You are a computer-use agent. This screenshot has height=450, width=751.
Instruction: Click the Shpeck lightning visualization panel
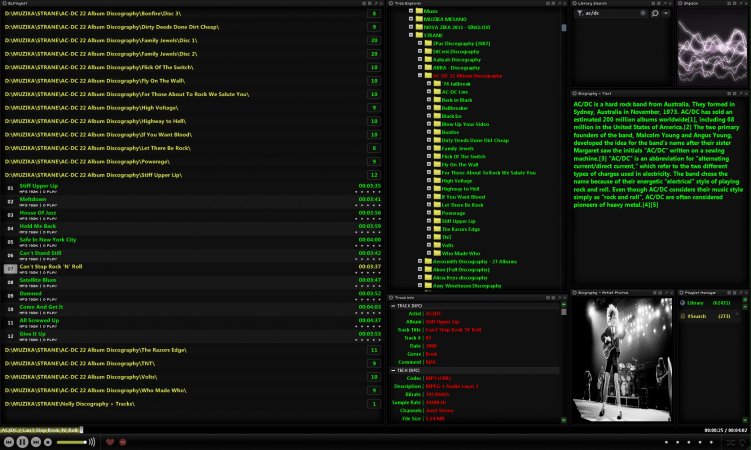(712, 46)
